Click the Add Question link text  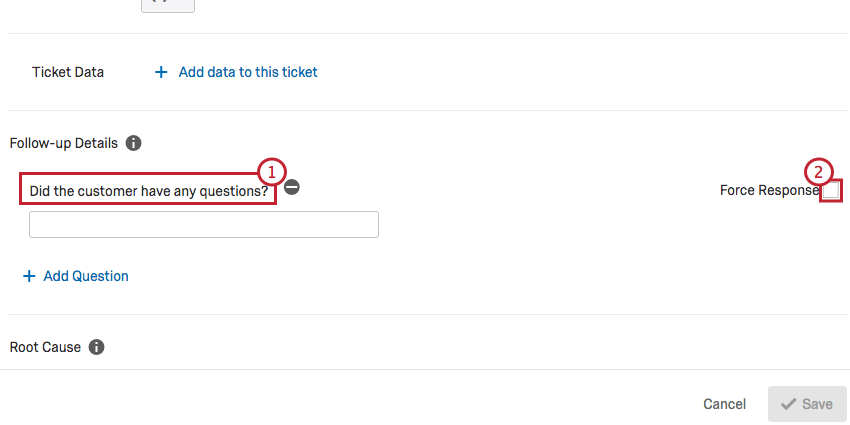point(86,276)
